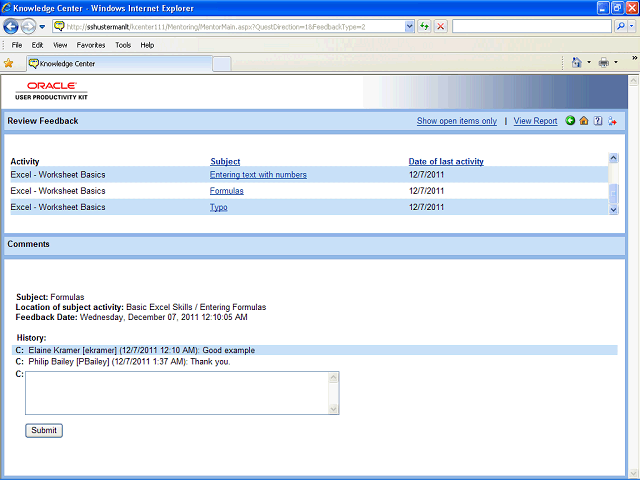Open the recent pages dropdown arrow
The image size is (640, 480).
(x=42, y=27)
